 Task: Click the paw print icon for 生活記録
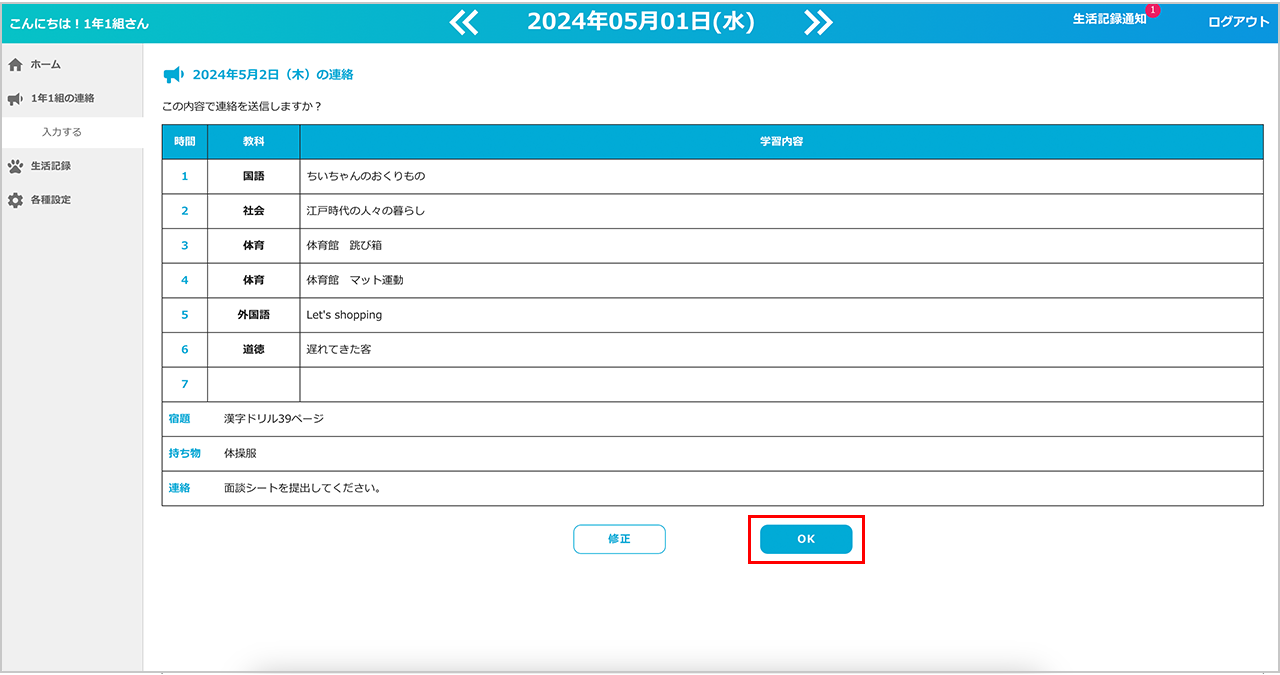click(15, 167)
